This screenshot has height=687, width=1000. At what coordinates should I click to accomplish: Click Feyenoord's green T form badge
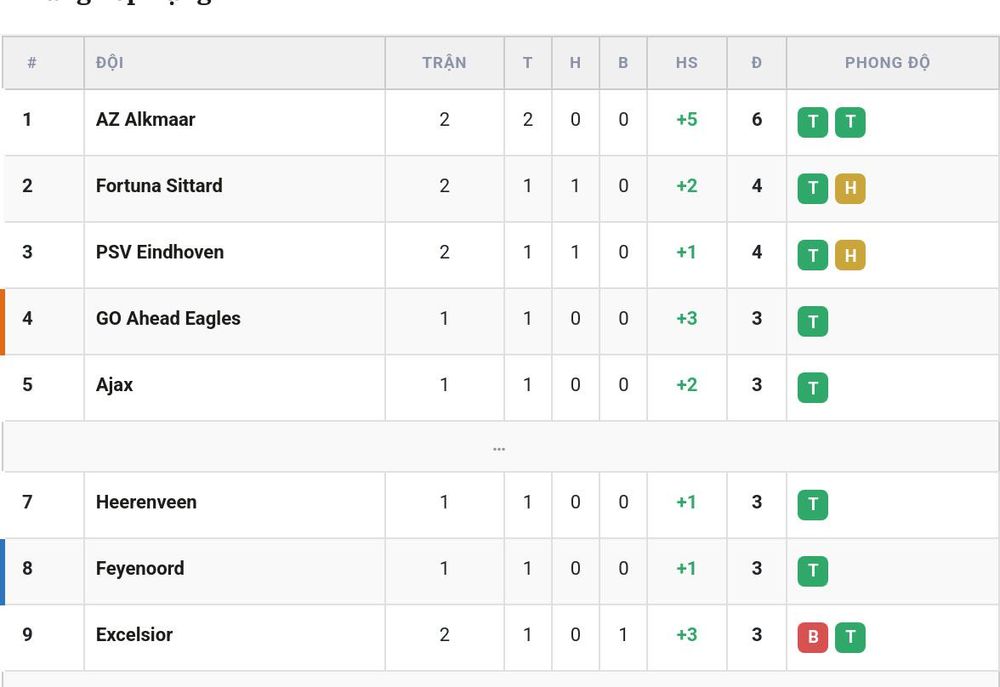812,571
